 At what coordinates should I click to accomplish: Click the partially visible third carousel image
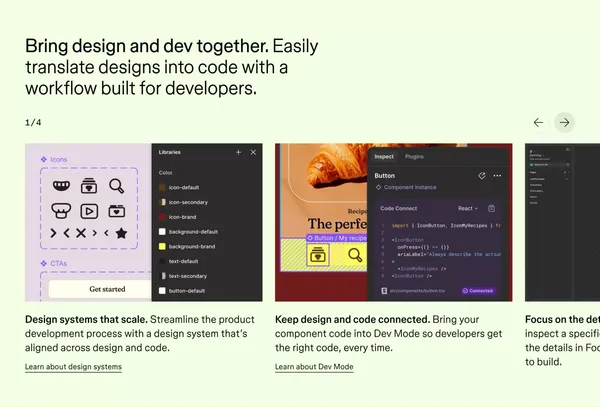pyautogui.click(x=562, y=222)
